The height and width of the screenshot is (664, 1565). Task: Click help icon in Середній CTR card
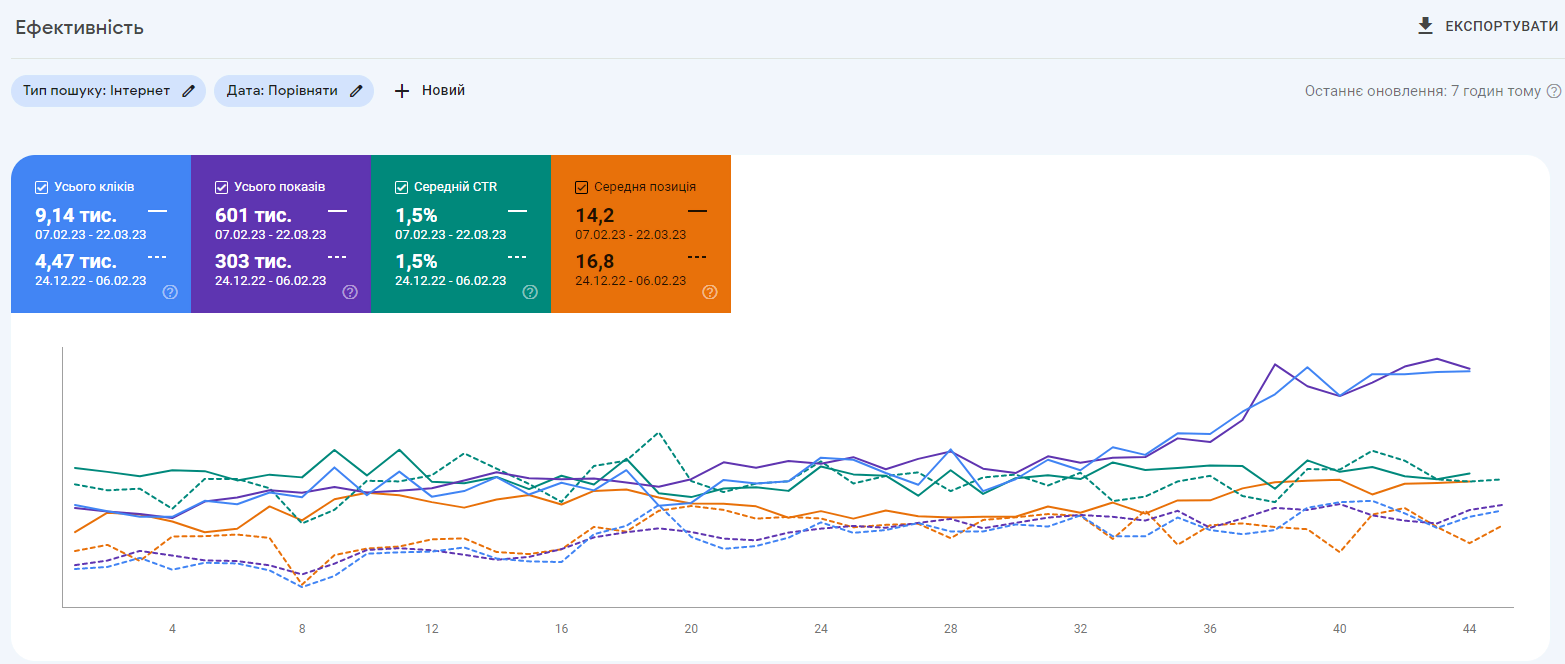pyautogui.click(x=530, y=292)
